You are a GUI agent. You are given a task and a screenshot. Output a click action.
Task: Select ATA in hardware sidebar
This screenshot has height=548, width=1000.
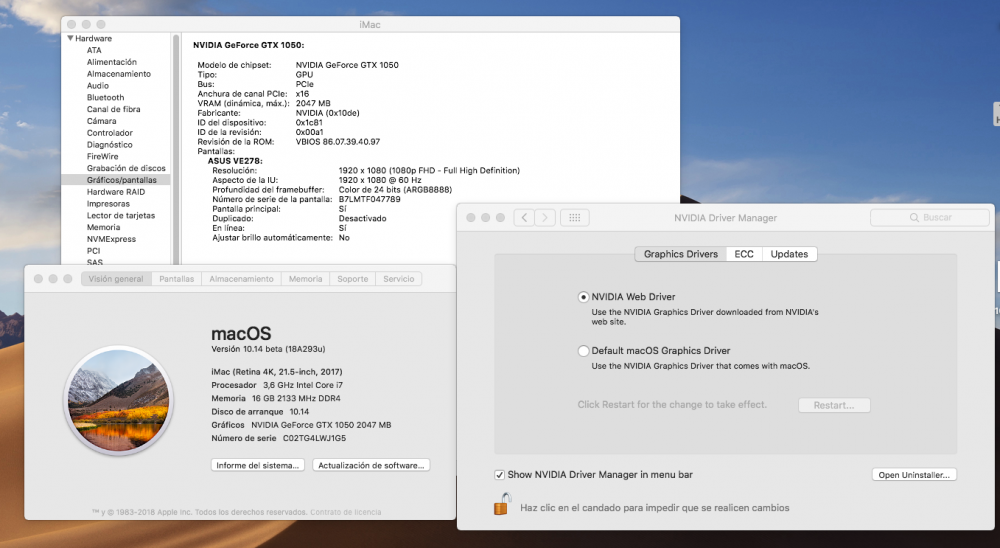[x=94, y=50]
